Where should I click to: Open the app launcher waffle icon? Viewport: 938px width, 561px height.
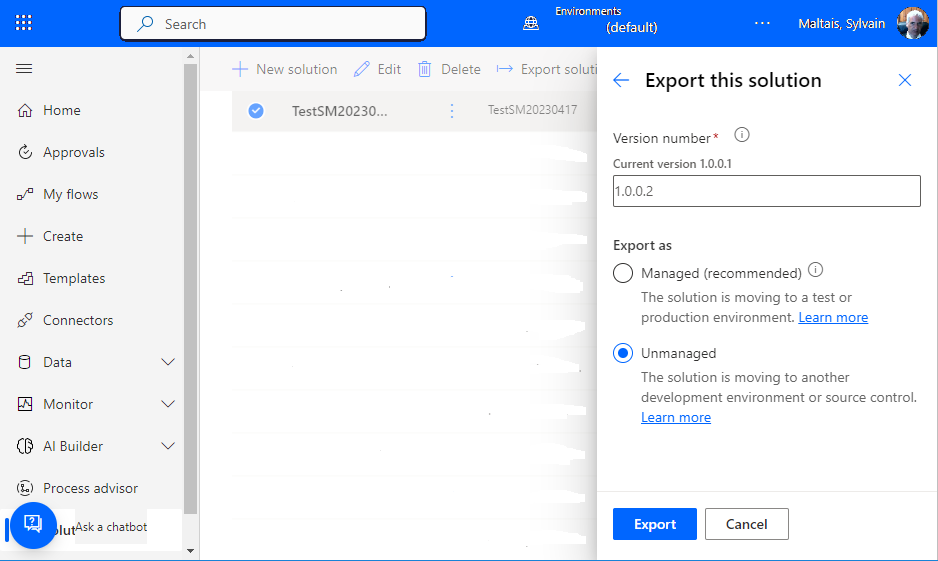[24, 23]
